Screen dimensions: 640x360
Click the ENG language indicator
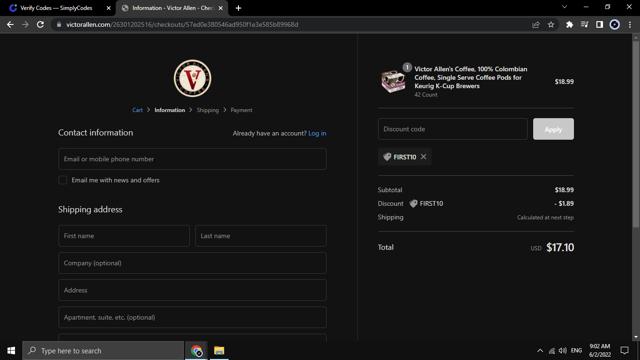[x=576, y=351]
